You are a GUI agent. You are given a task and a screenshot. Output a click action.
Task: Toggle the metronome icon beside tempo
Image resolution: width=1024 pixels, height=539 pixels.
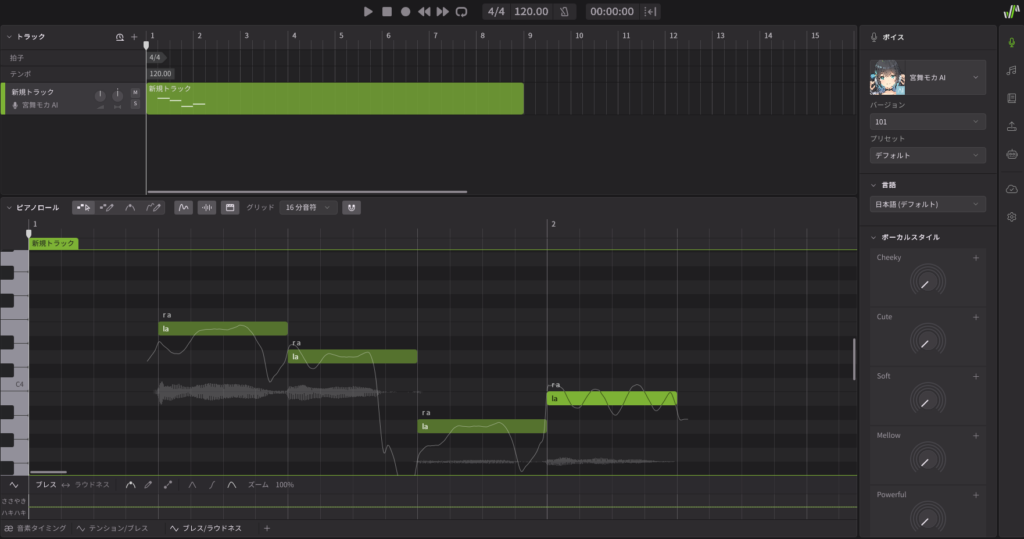pyautogui.click(x=565, y=11)
